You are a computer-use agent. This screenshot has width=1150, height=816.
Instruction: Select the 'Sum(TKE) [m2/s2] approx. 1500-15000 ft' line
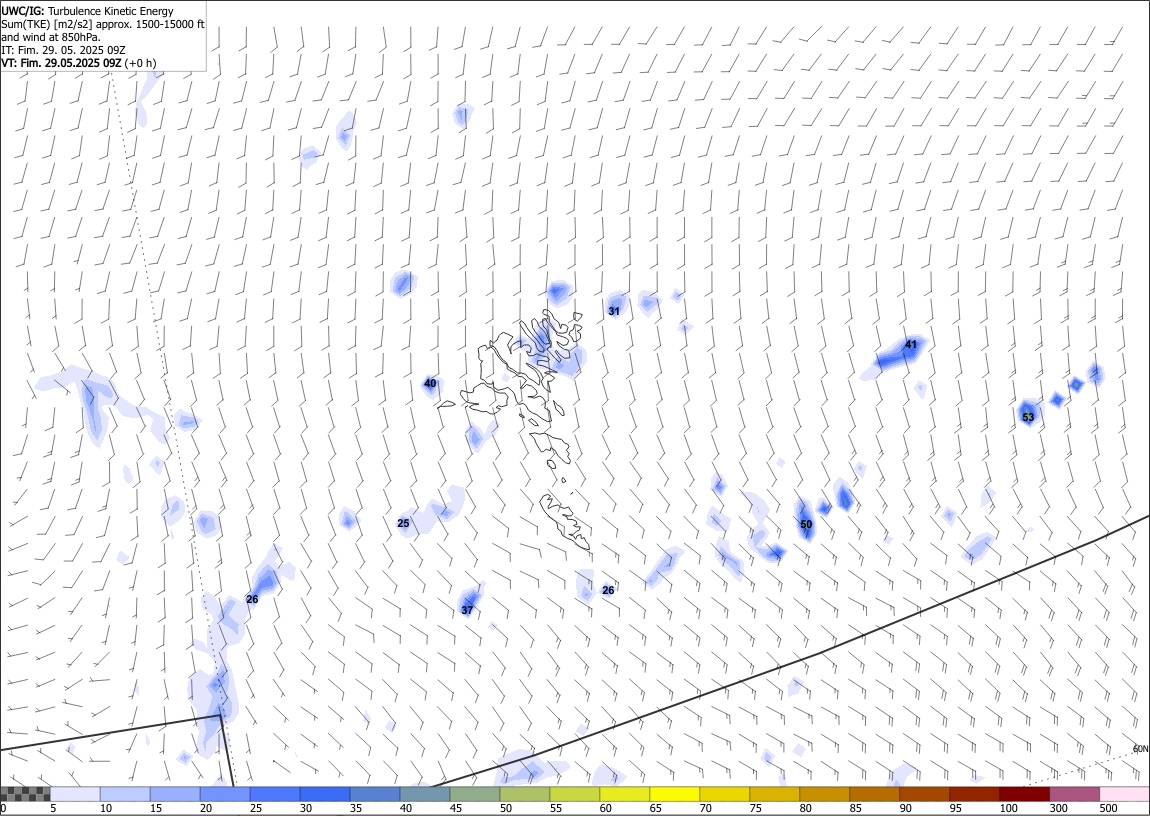(103, 24)
